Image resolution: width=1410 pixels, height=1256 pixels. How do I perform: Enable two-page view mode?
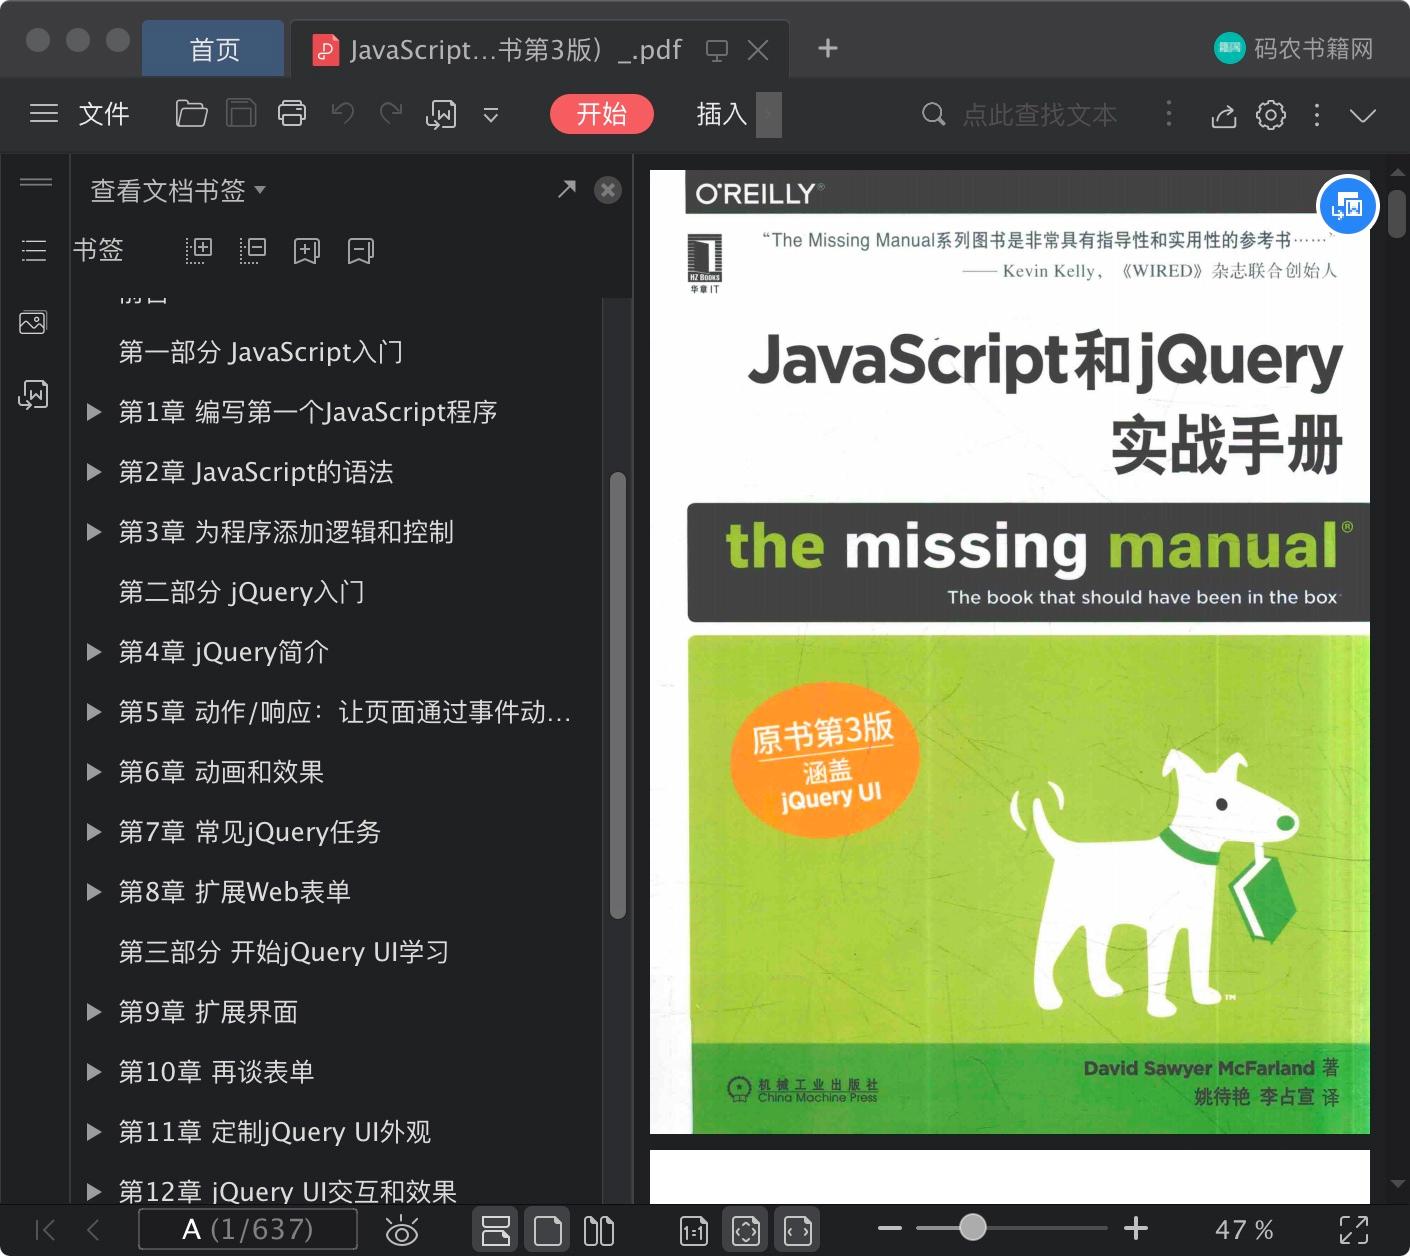[599, 1230]
